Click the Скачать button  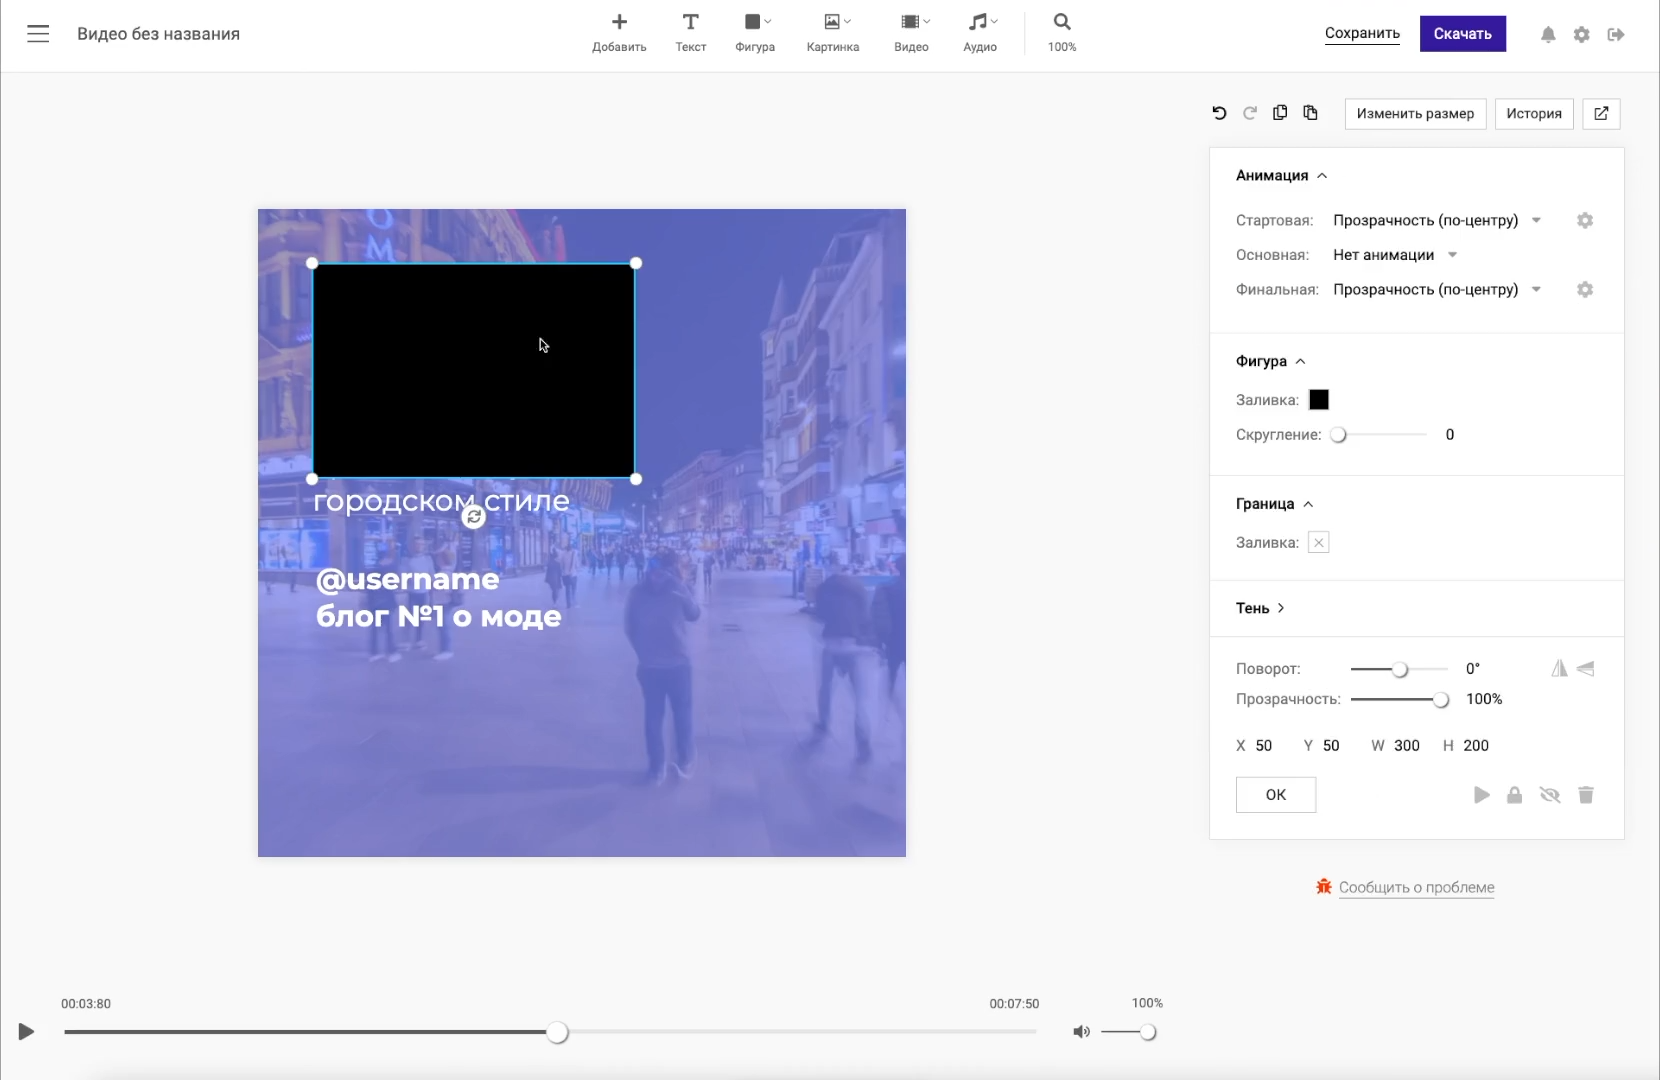[x=1462, y=34]
